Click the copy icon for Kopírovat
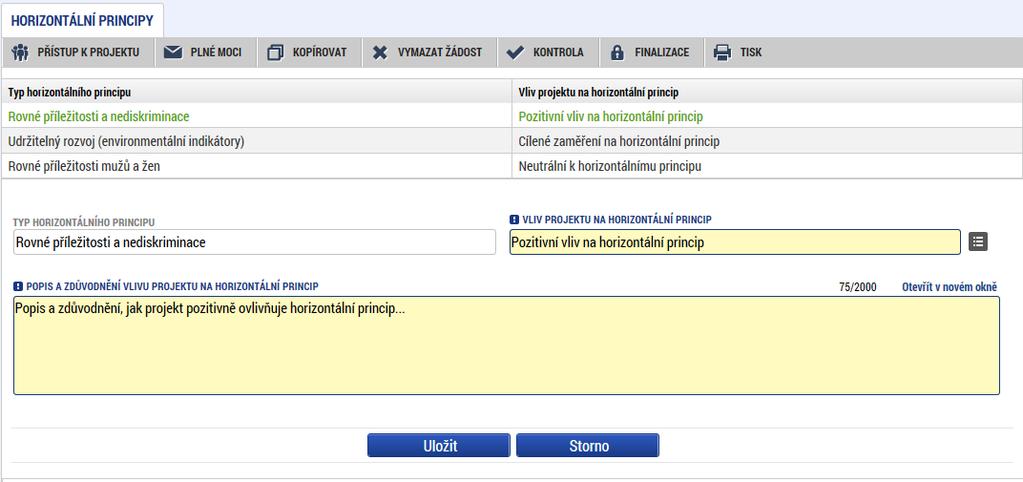 coord(276,53)
